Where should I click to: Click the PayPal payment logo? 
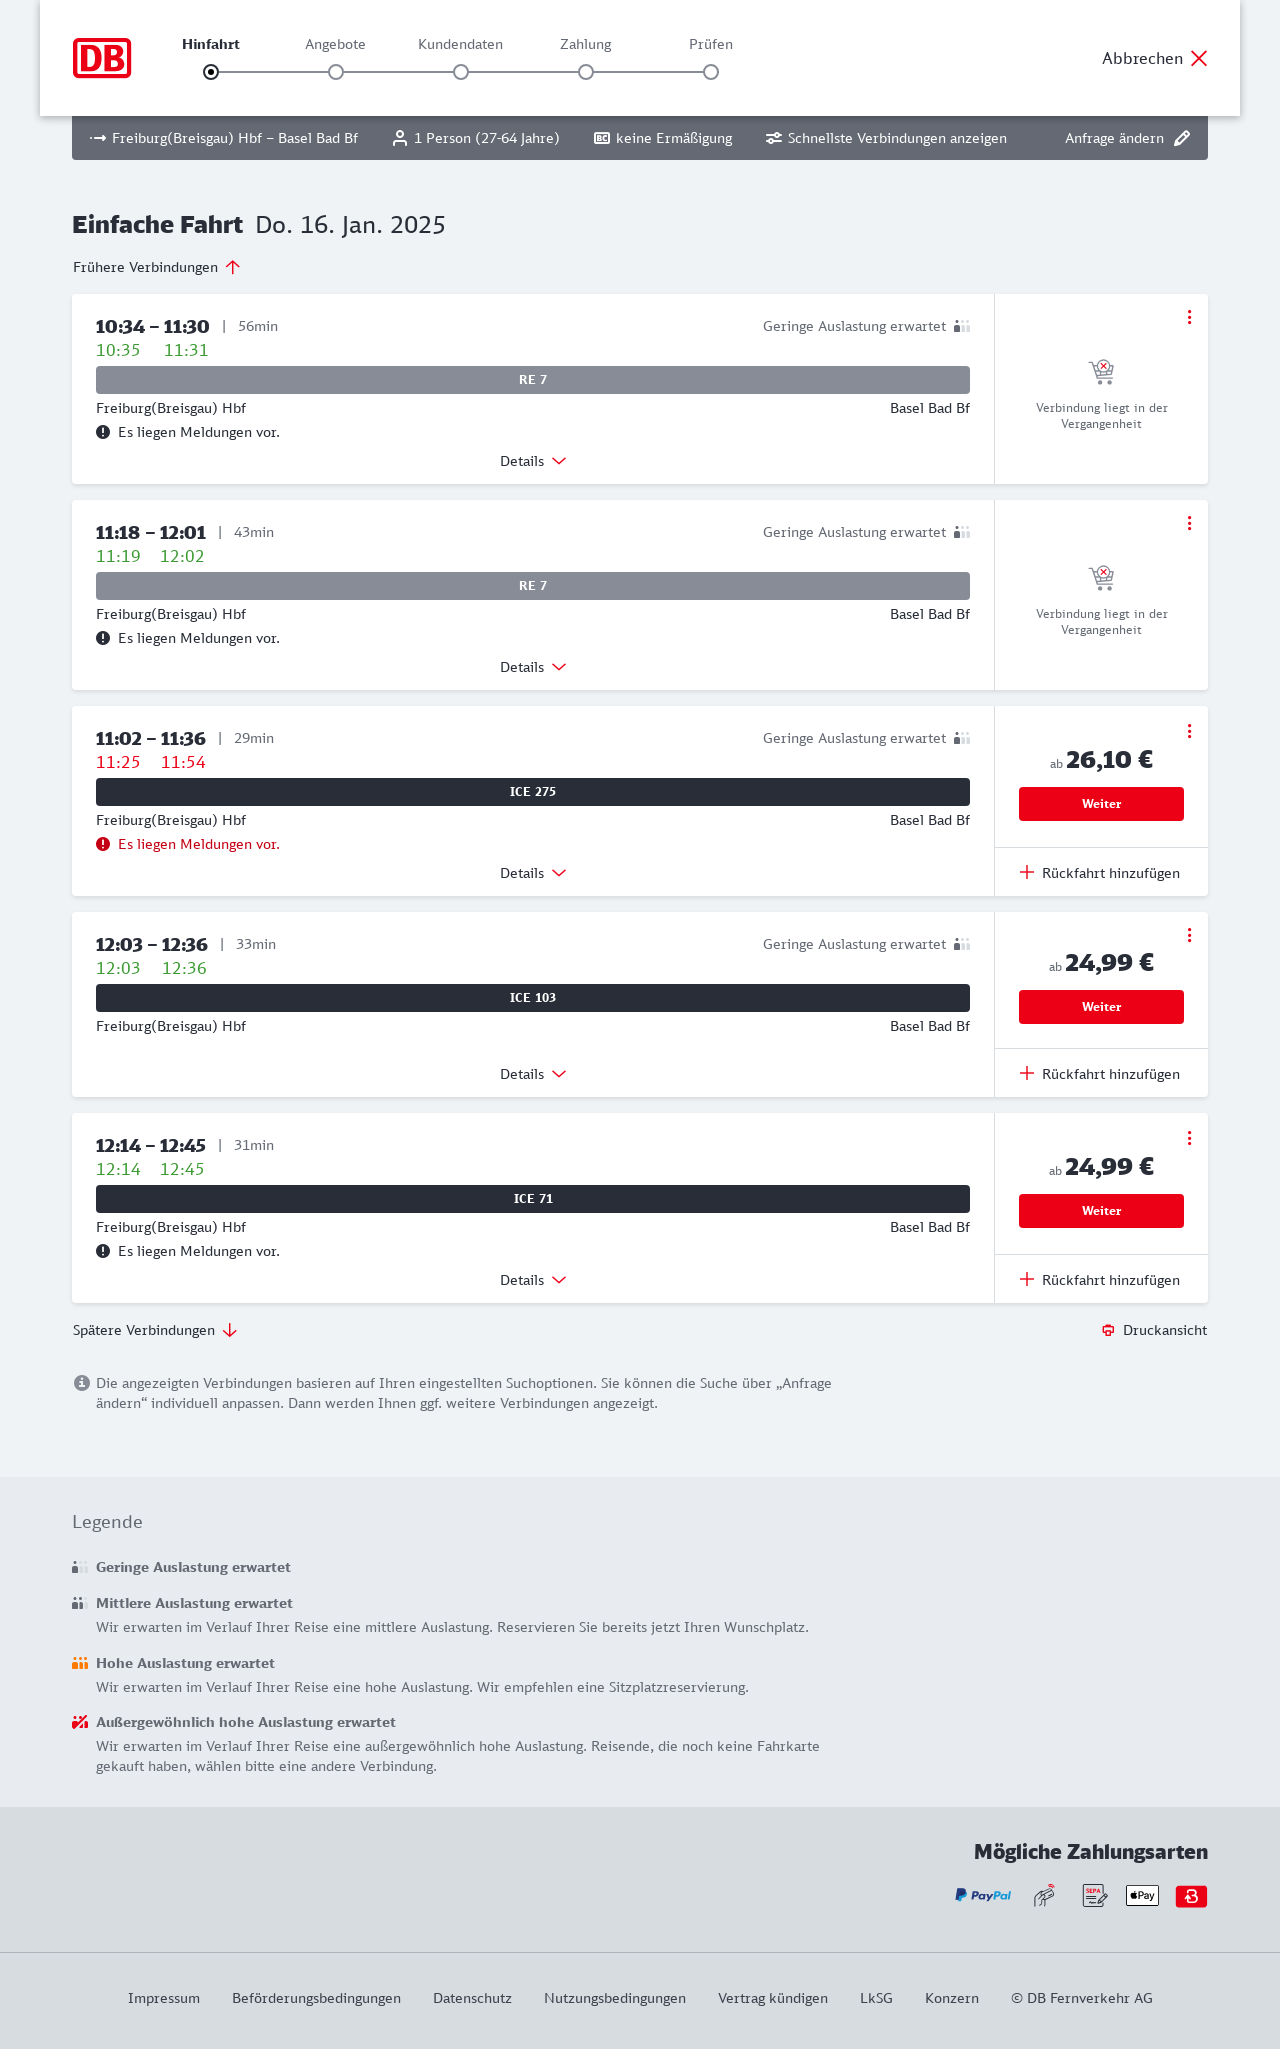click(x=983, y=1895)
